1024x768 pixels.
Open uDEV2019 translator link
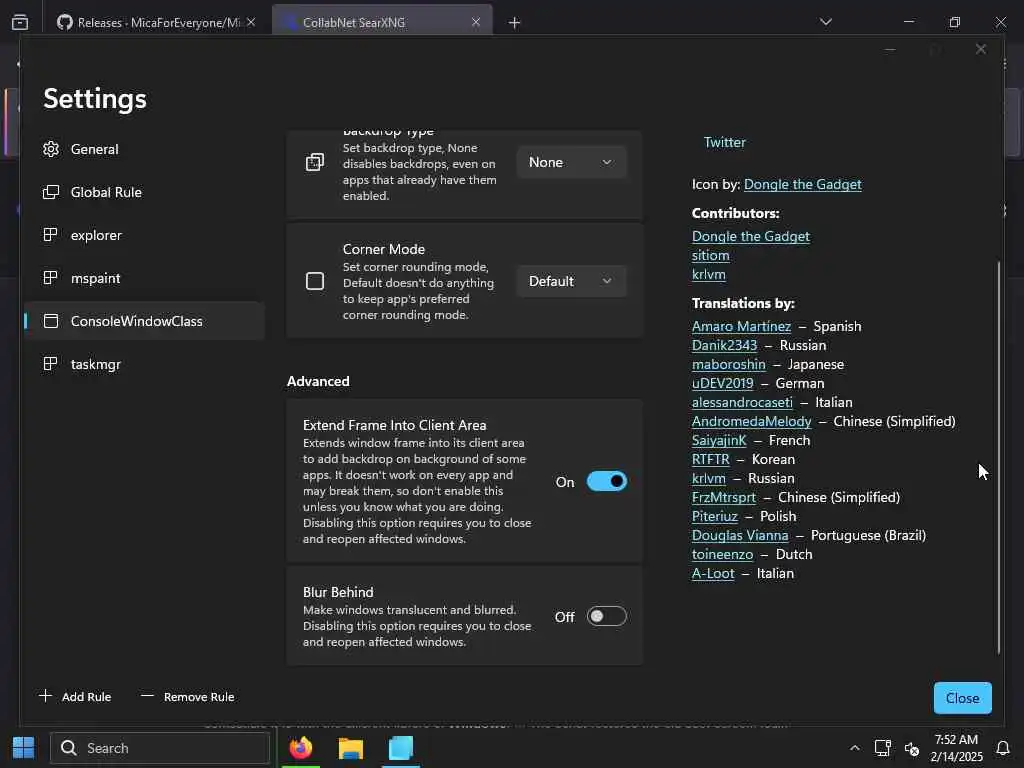[722, 383]
